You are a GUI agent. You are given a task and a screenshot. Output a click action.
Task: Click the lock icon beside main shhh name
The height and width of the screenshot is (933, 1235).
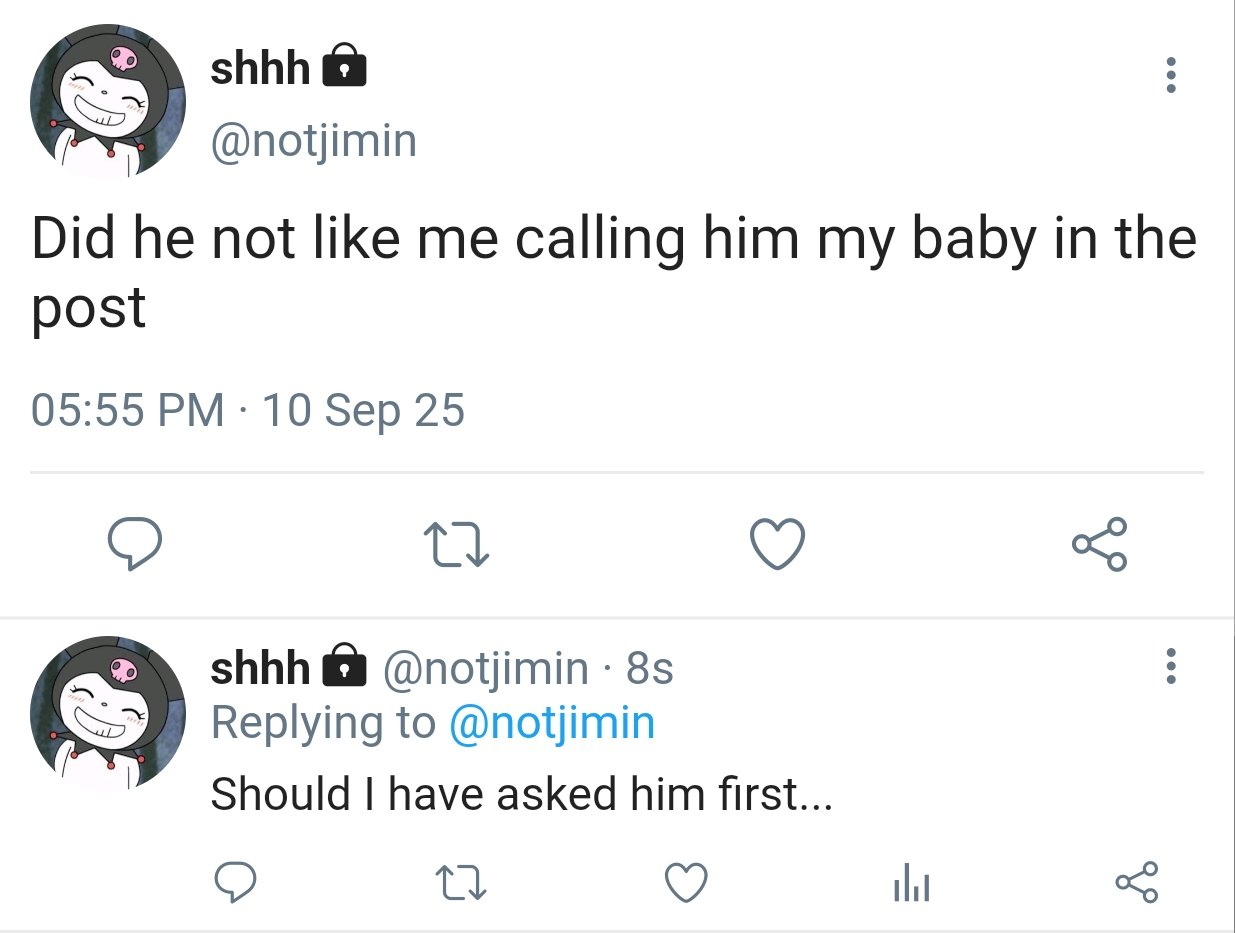(x=343, y=67)
